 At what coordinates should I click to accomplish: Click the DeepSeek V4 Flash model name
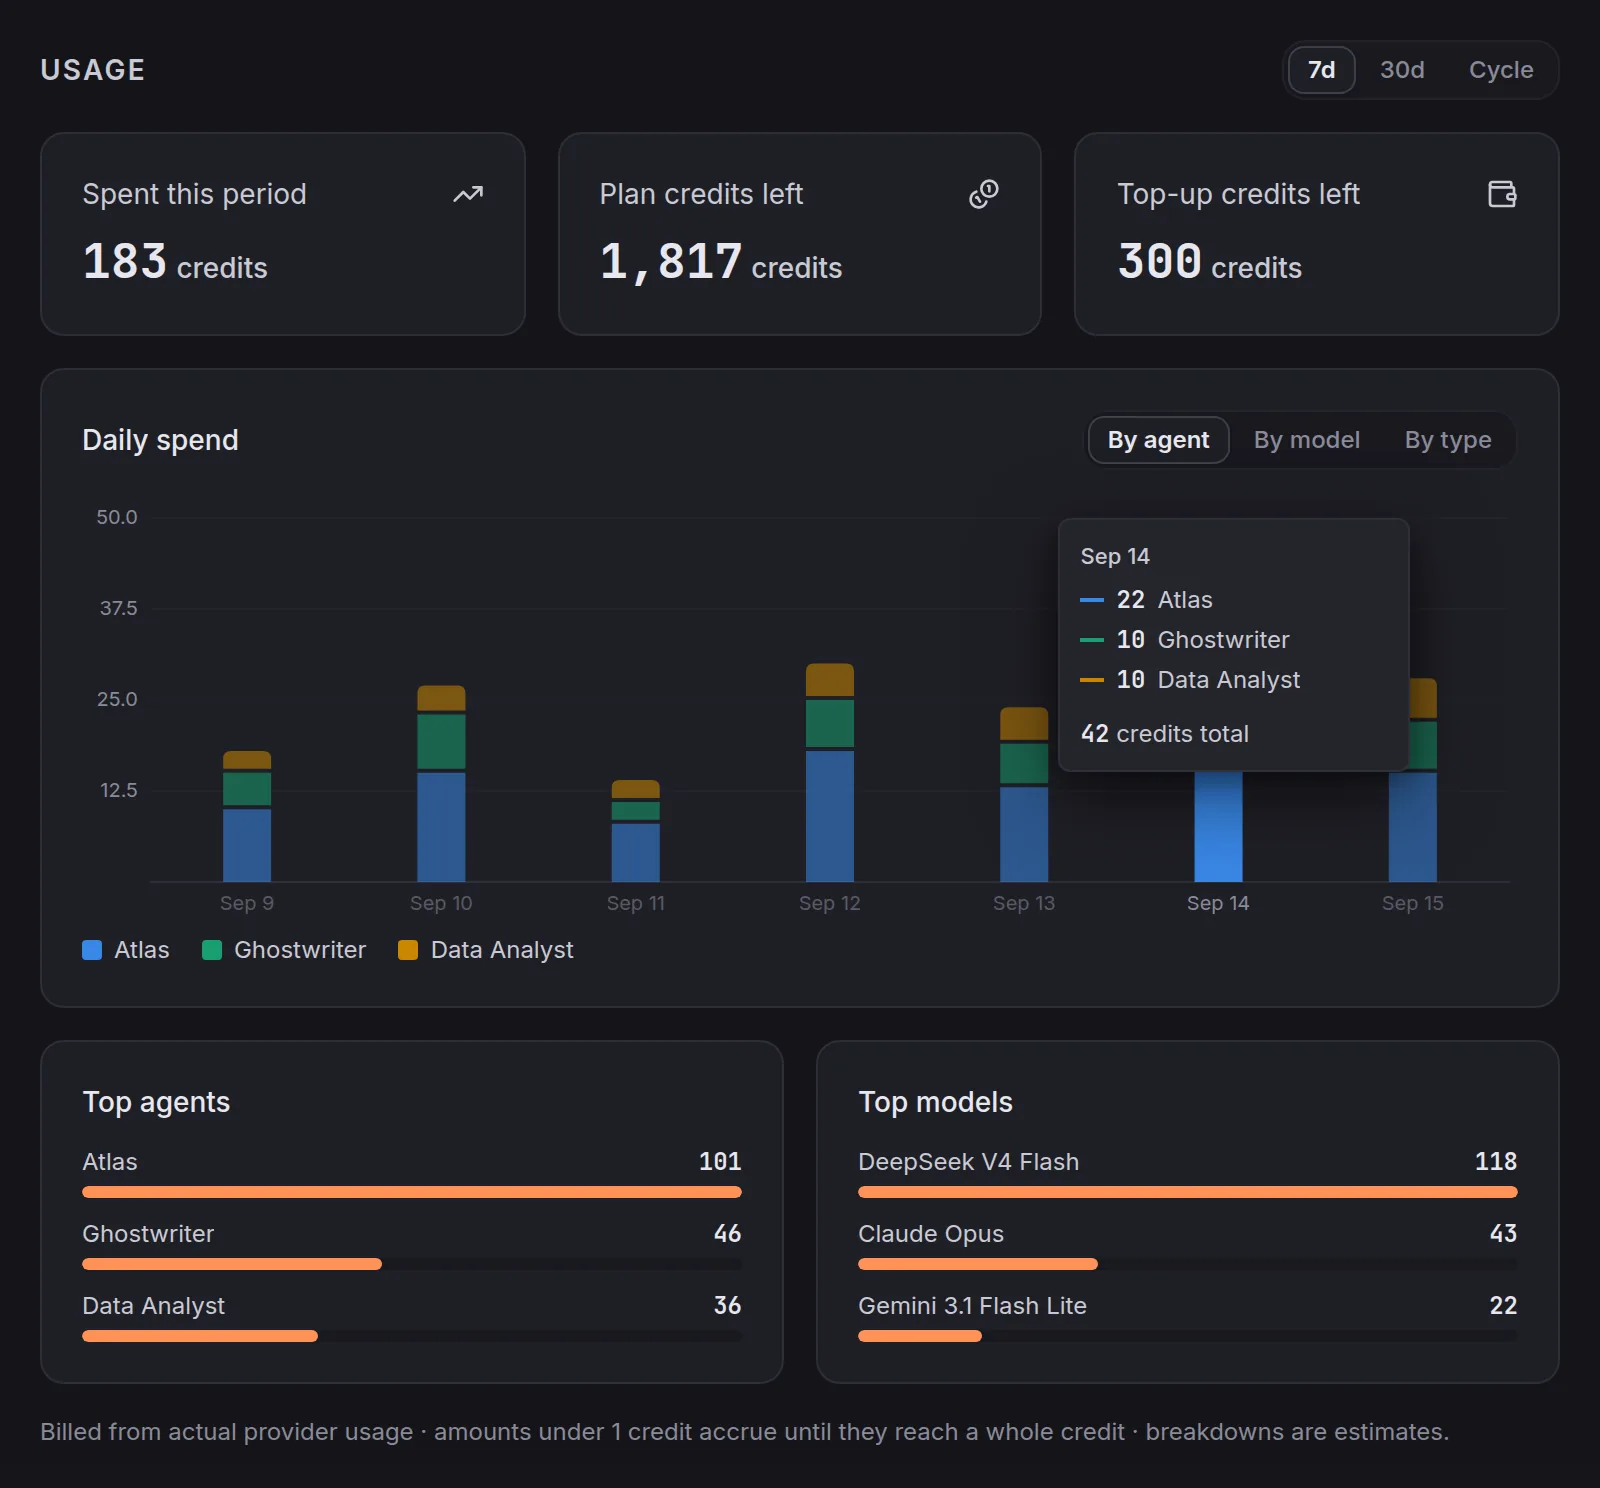pyautogui.click(x=969, y=1162)
